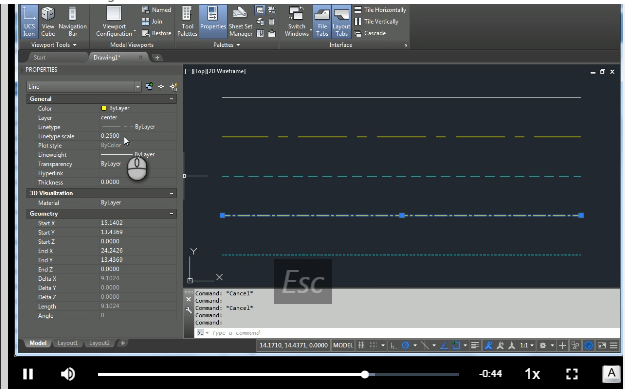Click the View Cube icon
Screen dimensions: 625x389
coord(48,22)
